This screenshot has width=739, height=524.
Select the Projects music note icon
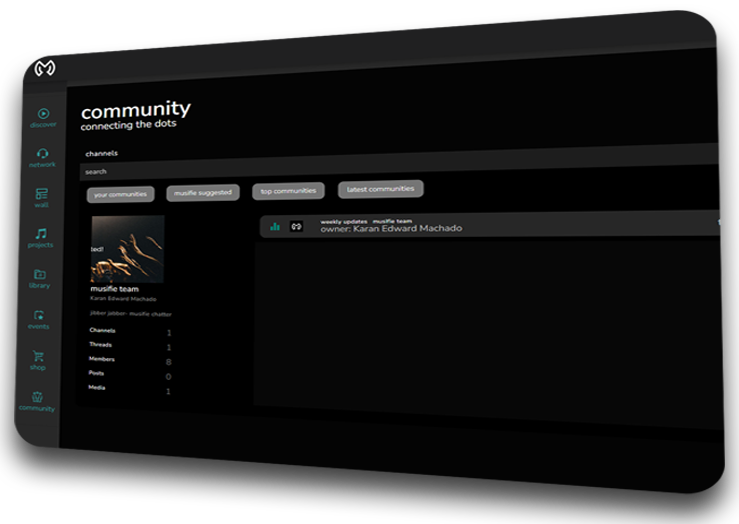pos(41,235)
